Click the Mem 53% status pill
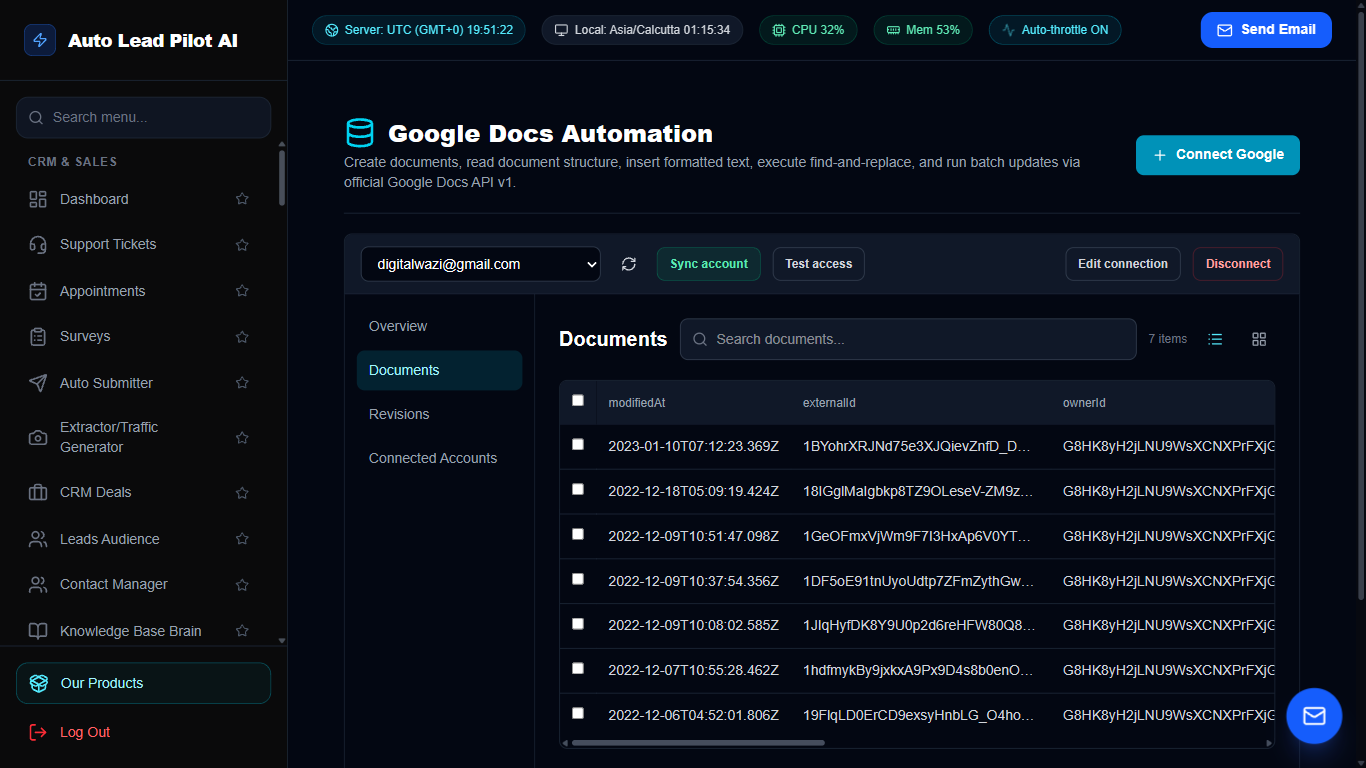This screenshot has height=768, width=1366. pyautogui.click(x=923, y=30)
